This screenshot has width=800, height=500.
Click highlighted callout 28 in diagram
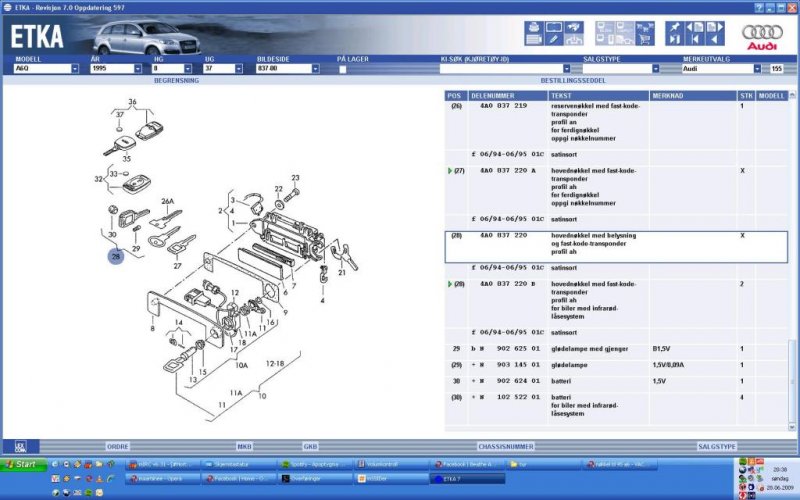116,257
